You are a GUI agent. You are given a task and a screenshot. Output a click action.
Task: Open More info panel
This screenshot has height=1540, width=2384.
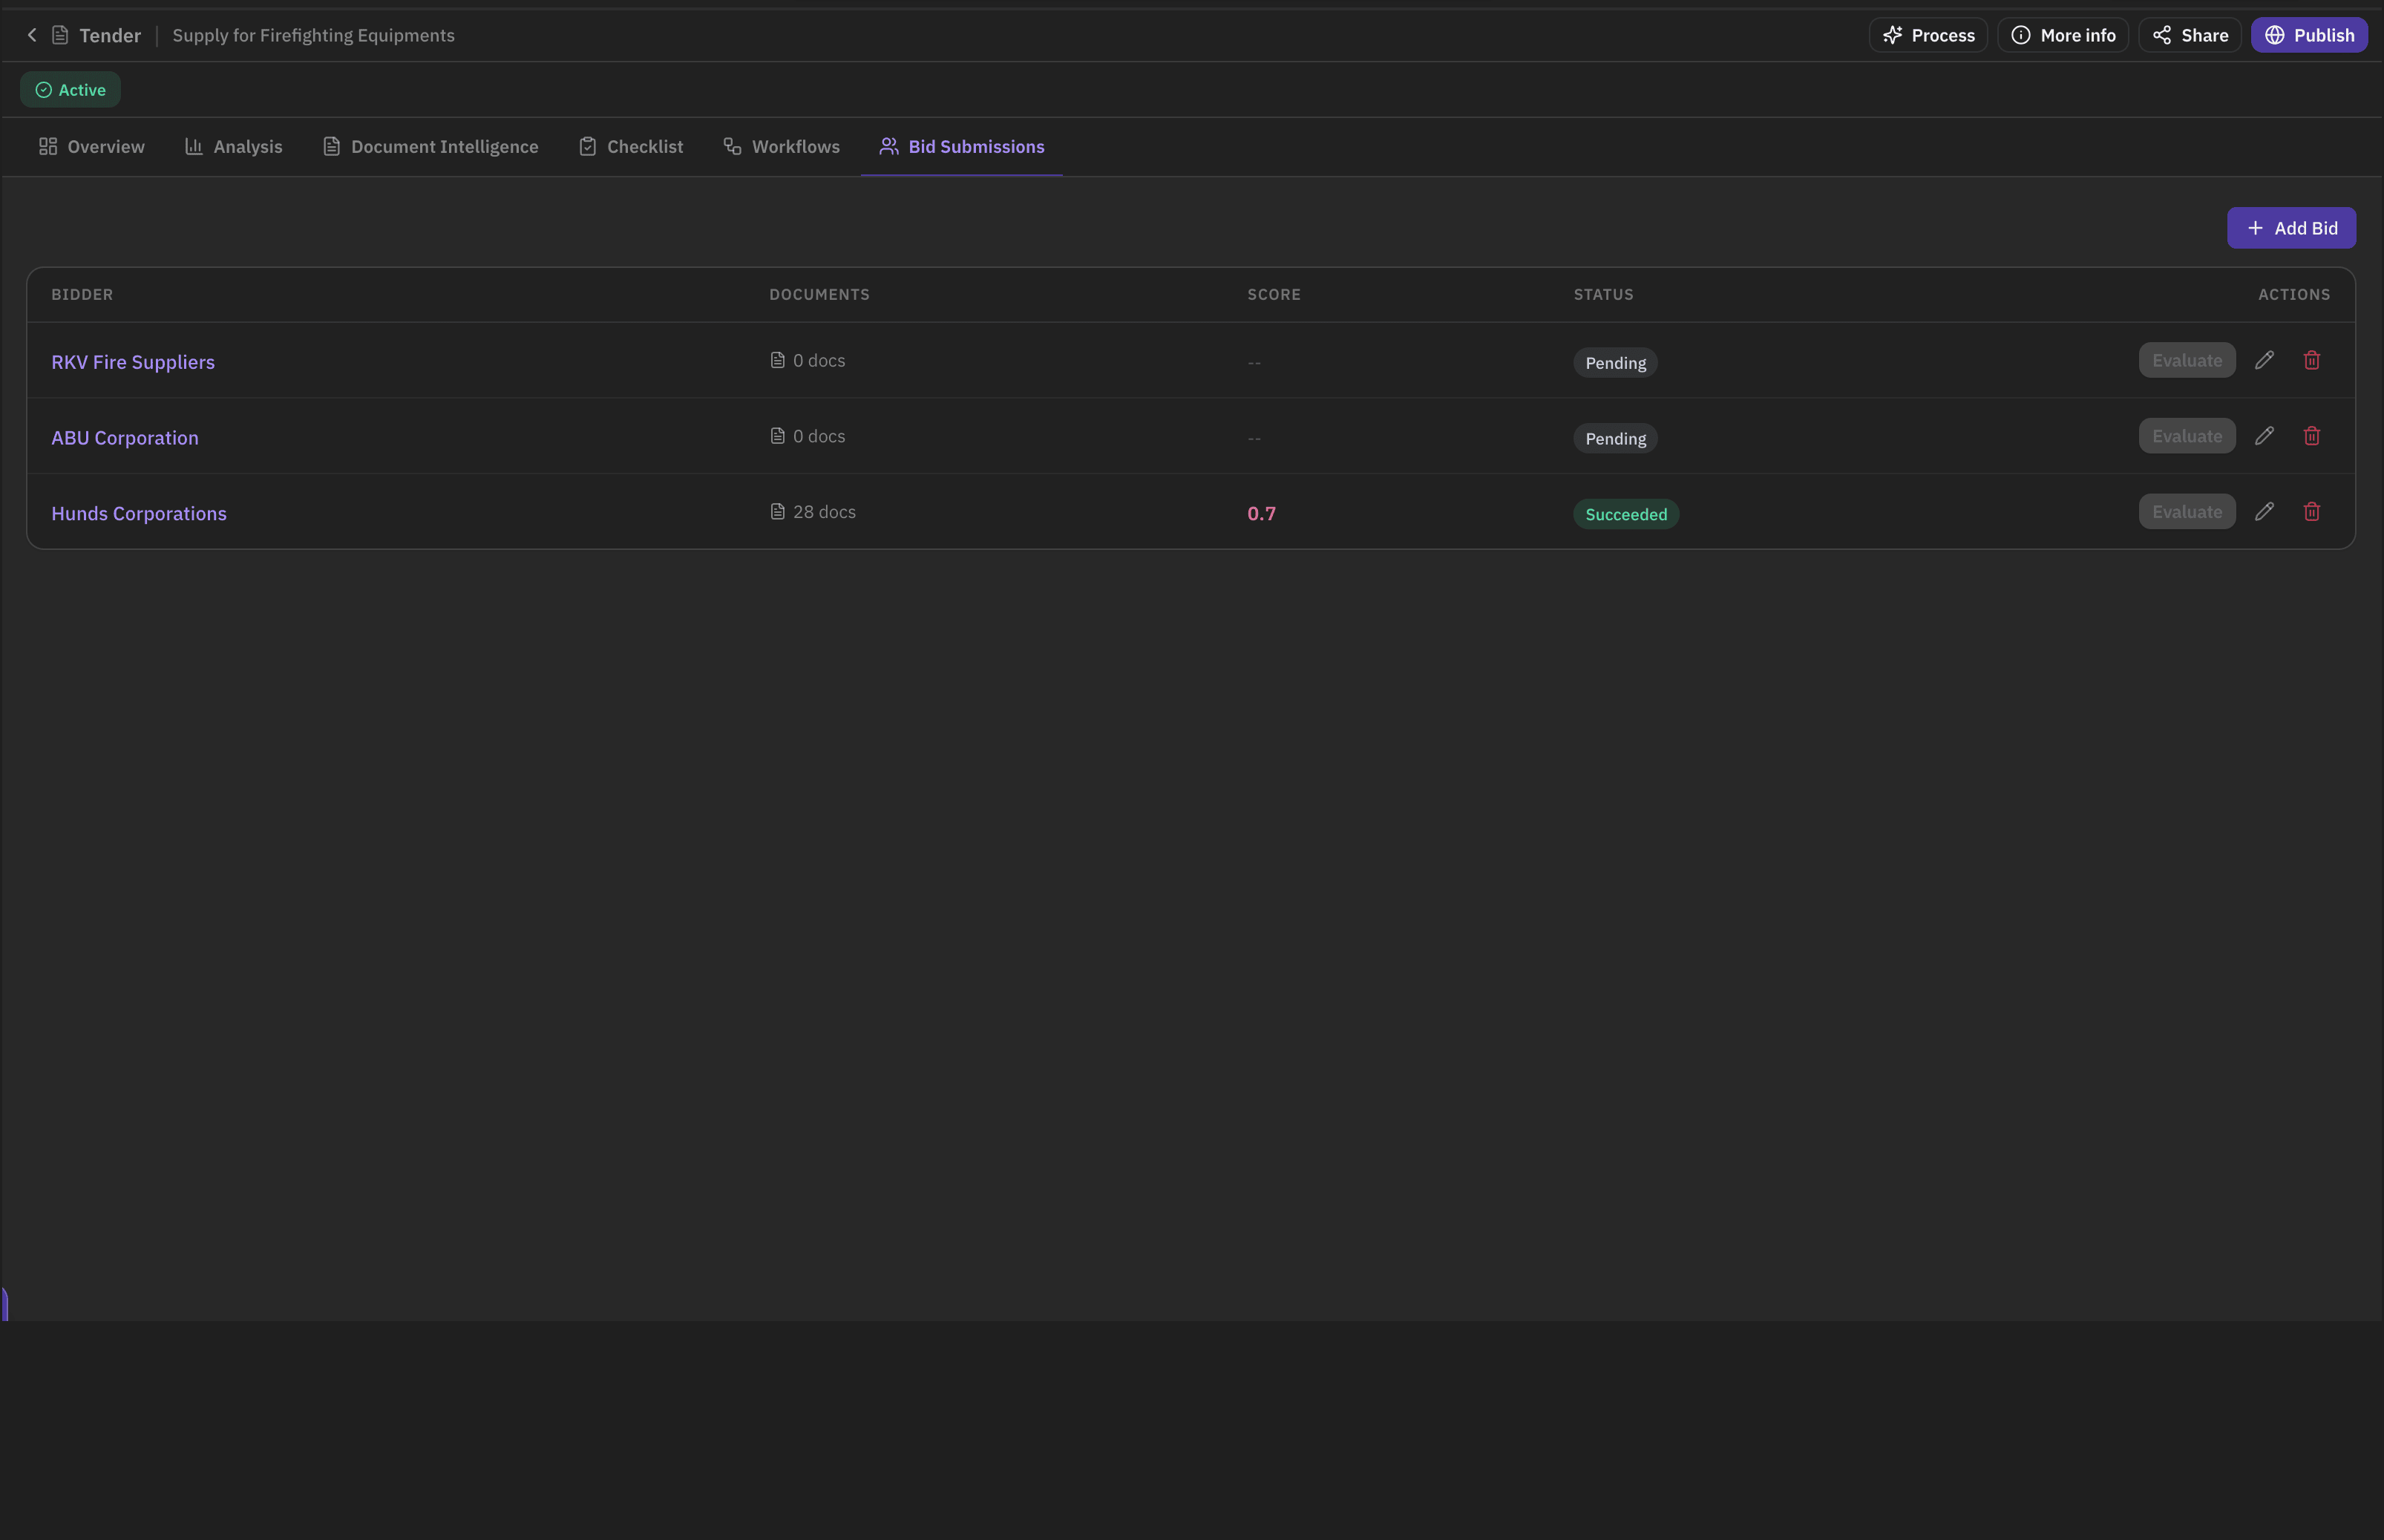click(x=2063, y=35)
